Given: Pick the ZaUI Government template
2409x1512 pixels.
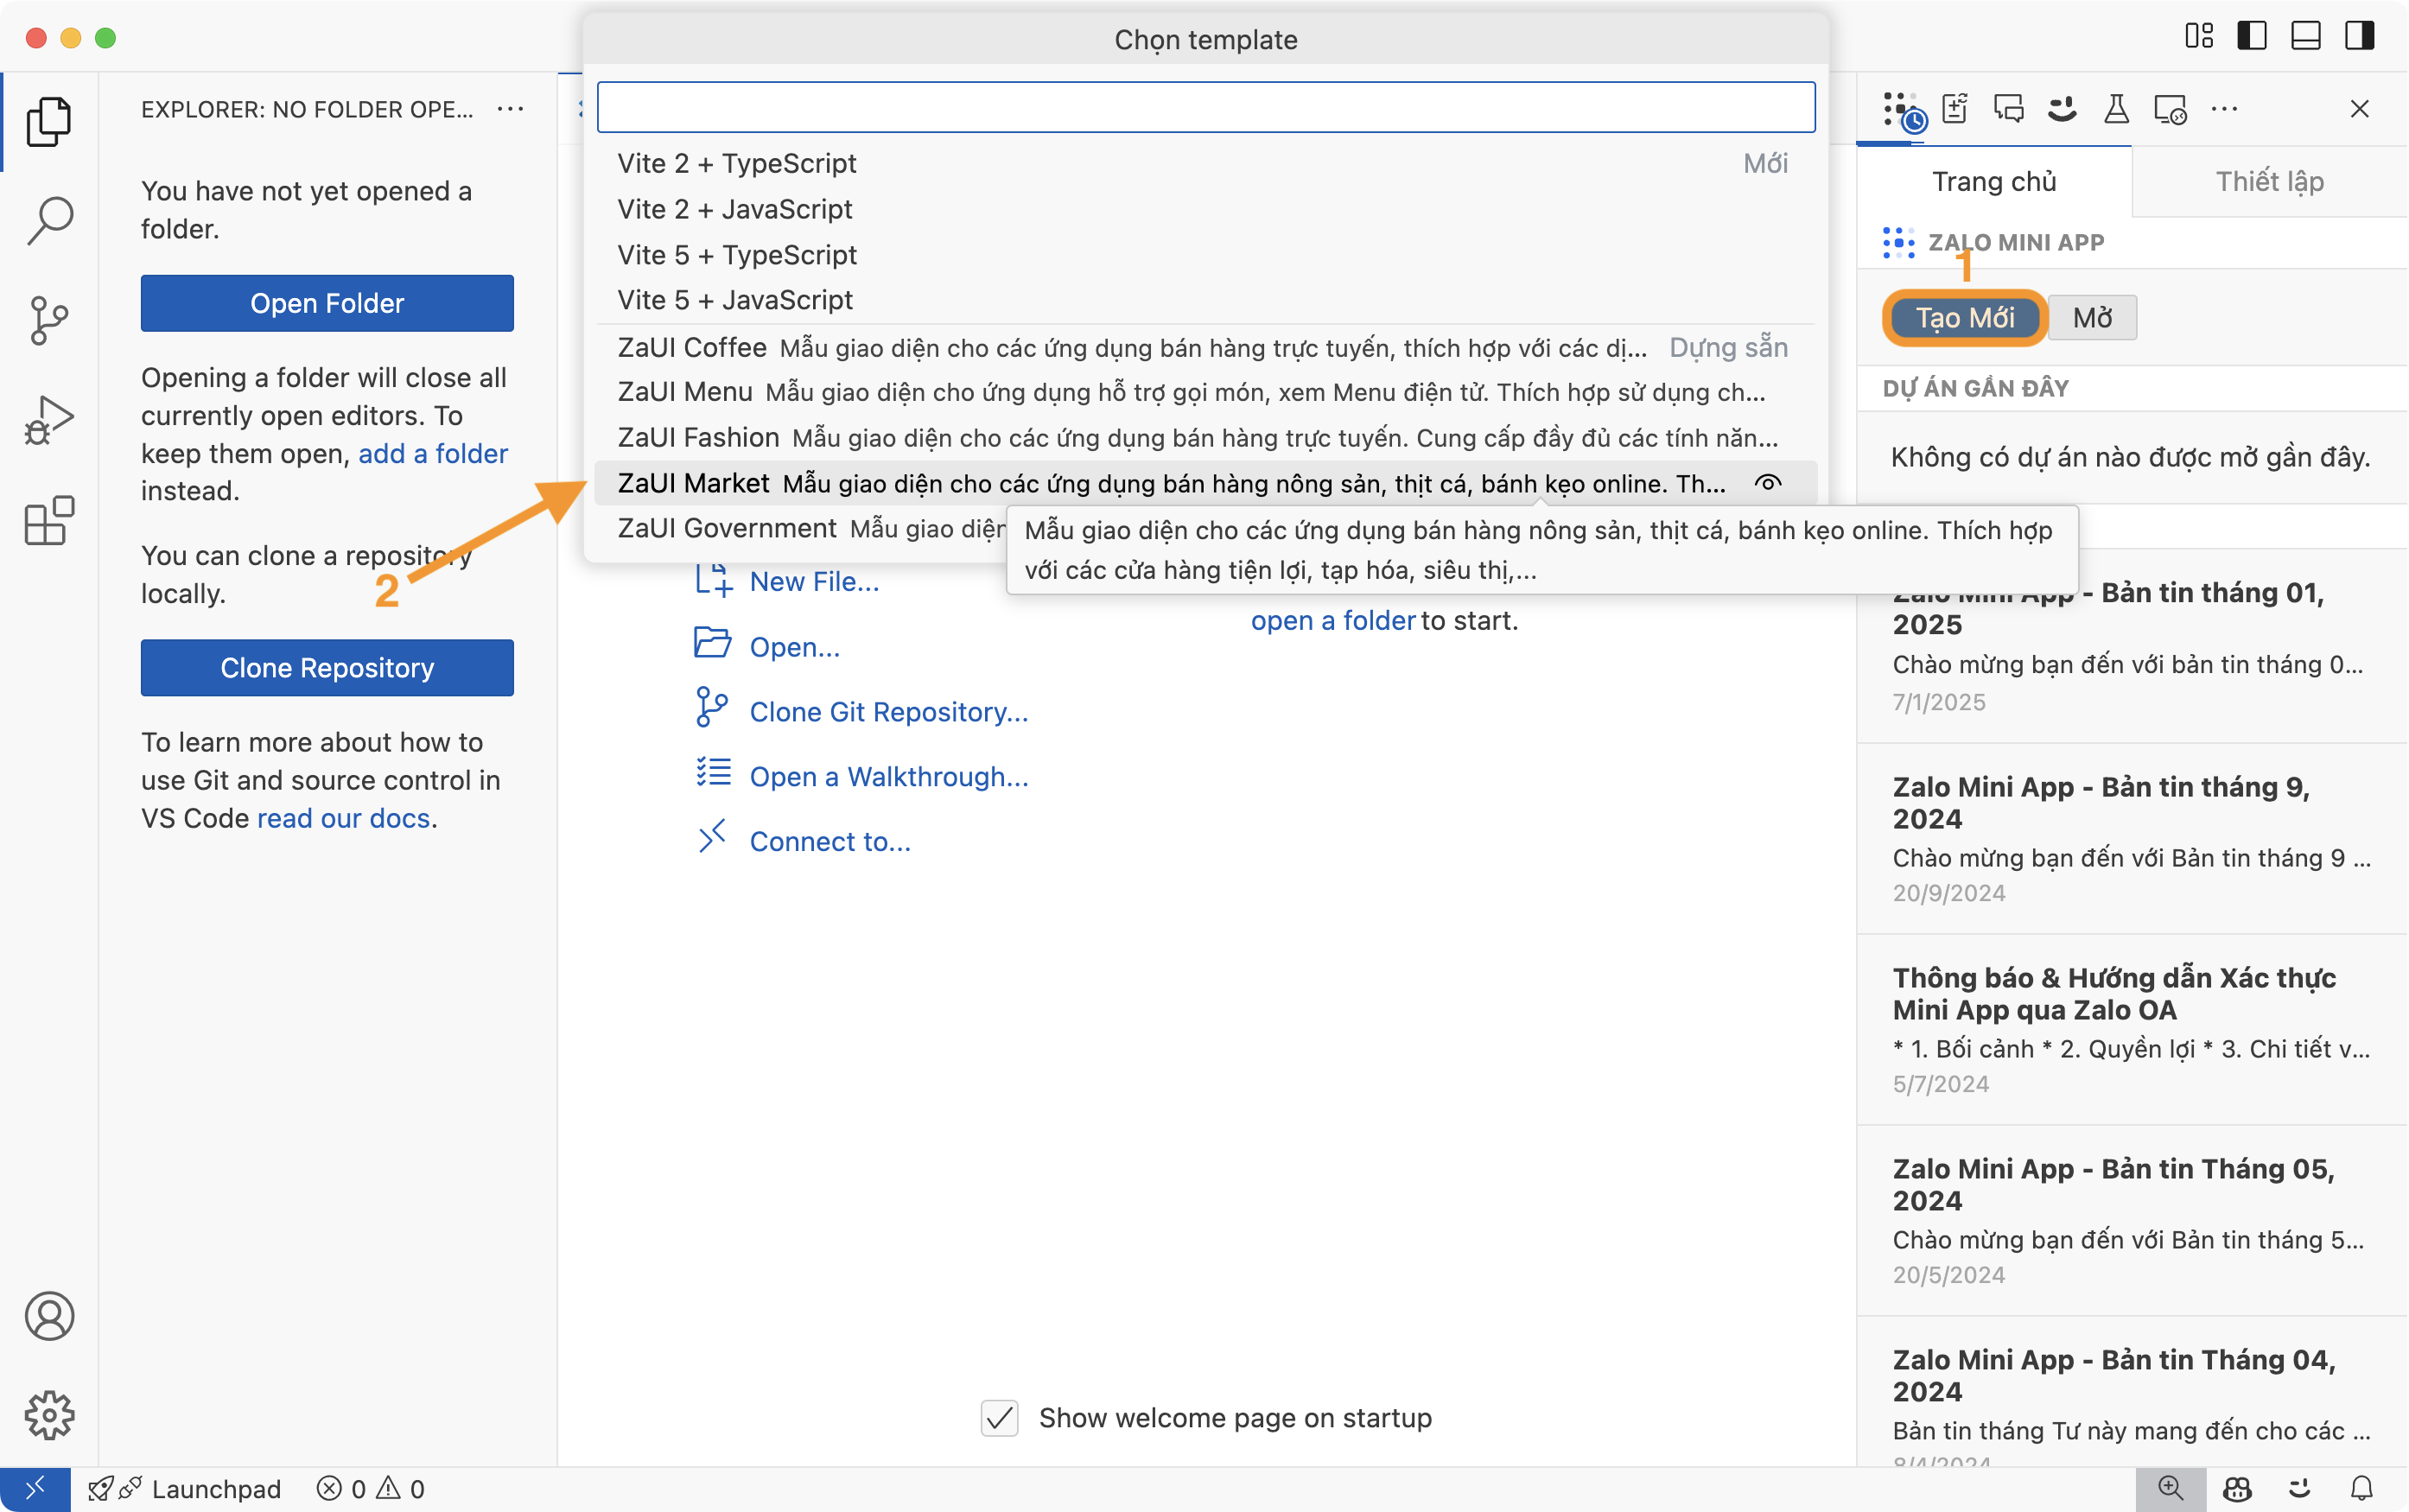Looking at the screenshot, I should [x=800, y=528].
